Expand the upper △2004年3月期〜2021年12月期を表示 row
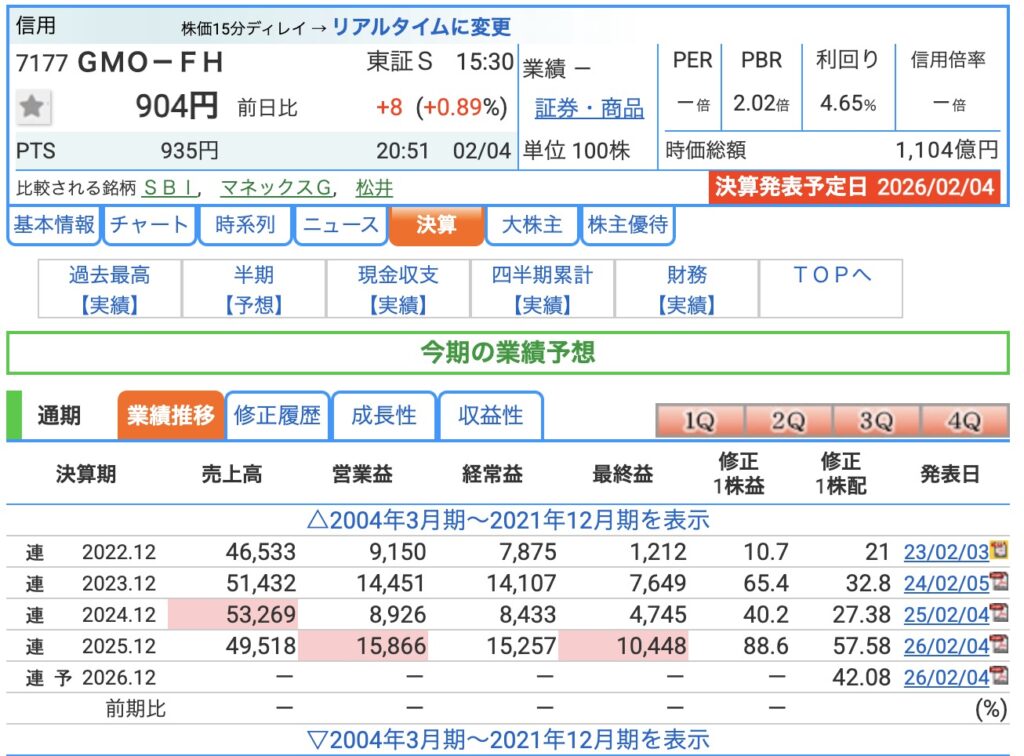Viewport: 1024px width, 756px height. click(x=508, y=520)
